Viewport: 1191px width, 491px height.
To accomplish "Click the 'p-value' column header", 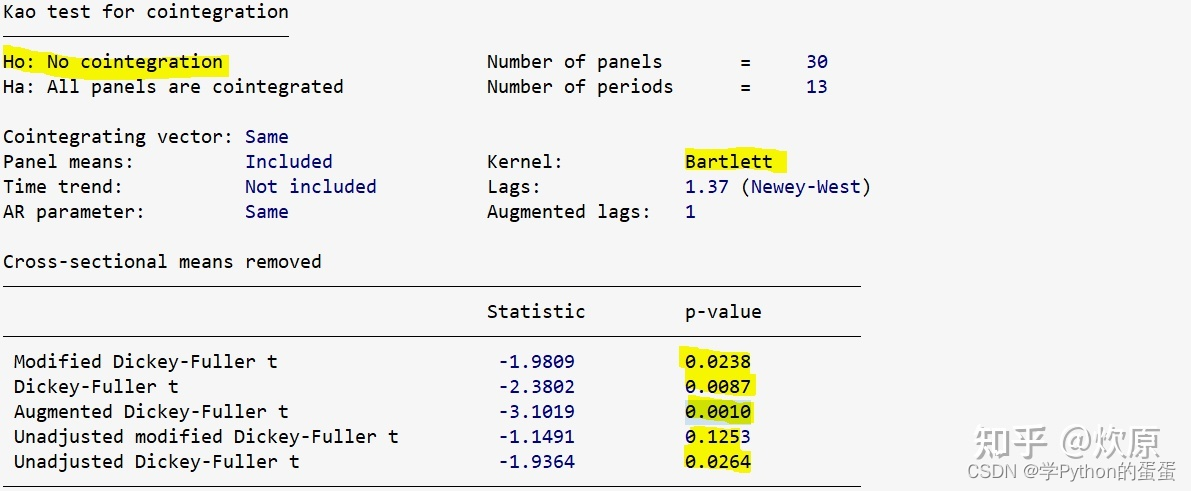I will [723, 312].
